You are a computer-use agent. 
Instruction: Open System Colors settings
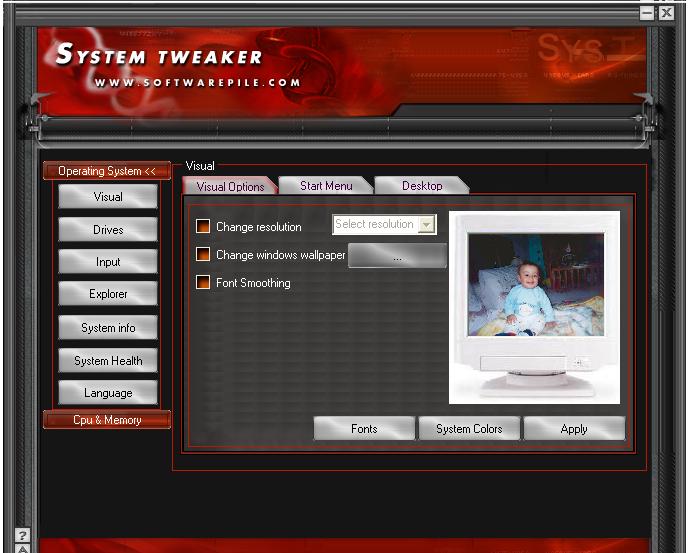469,429
